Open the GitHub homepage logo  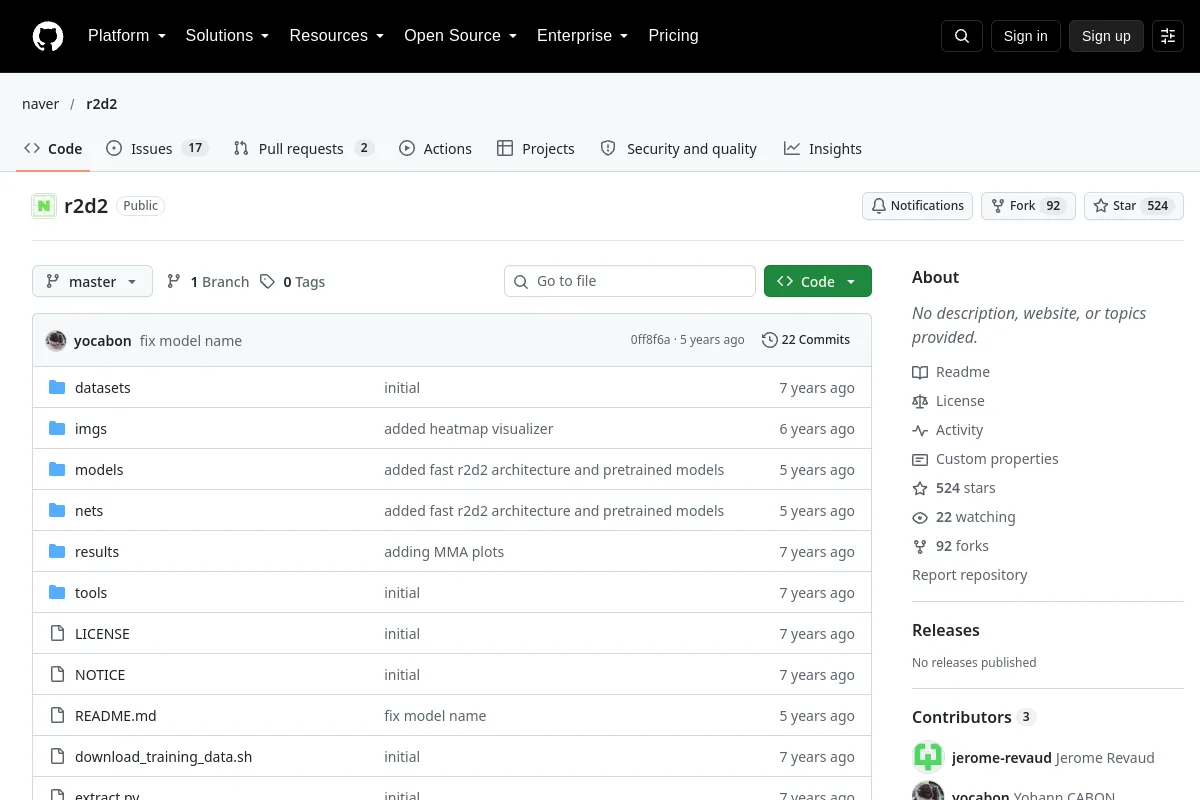[48, 36]
